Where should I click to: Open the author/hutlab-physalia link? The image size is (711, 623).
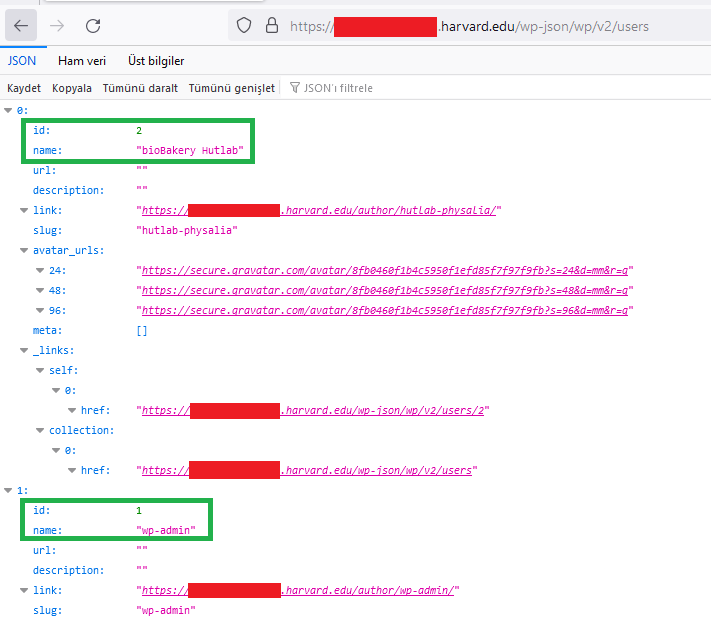[x=319, y=210]
